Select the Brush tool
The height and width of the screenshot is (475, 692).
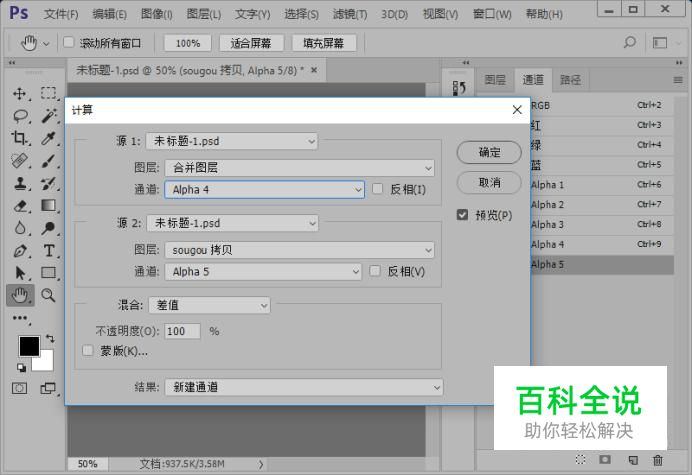49,161
